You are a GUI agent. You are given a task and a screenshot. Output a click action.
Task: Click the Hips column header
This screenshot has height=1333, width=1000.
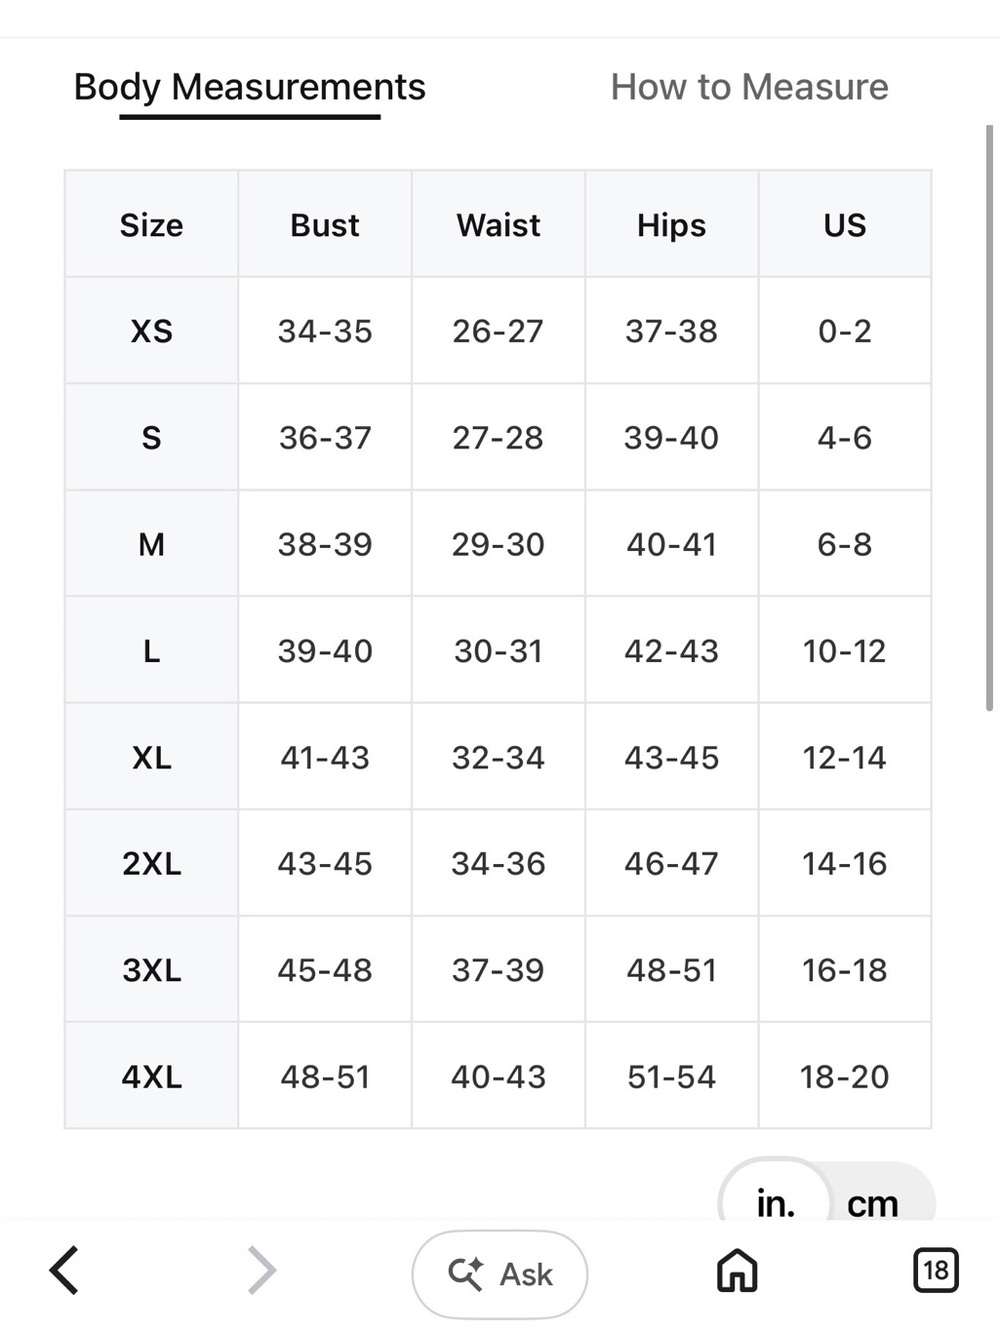click(x=672, y=225)
